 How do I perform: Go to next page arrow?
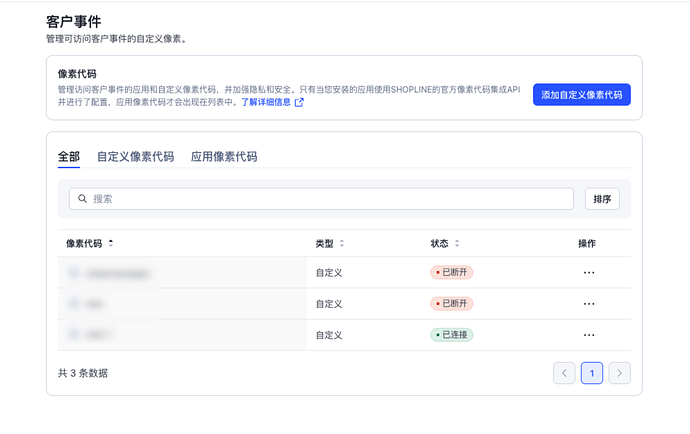coord(619,373)
